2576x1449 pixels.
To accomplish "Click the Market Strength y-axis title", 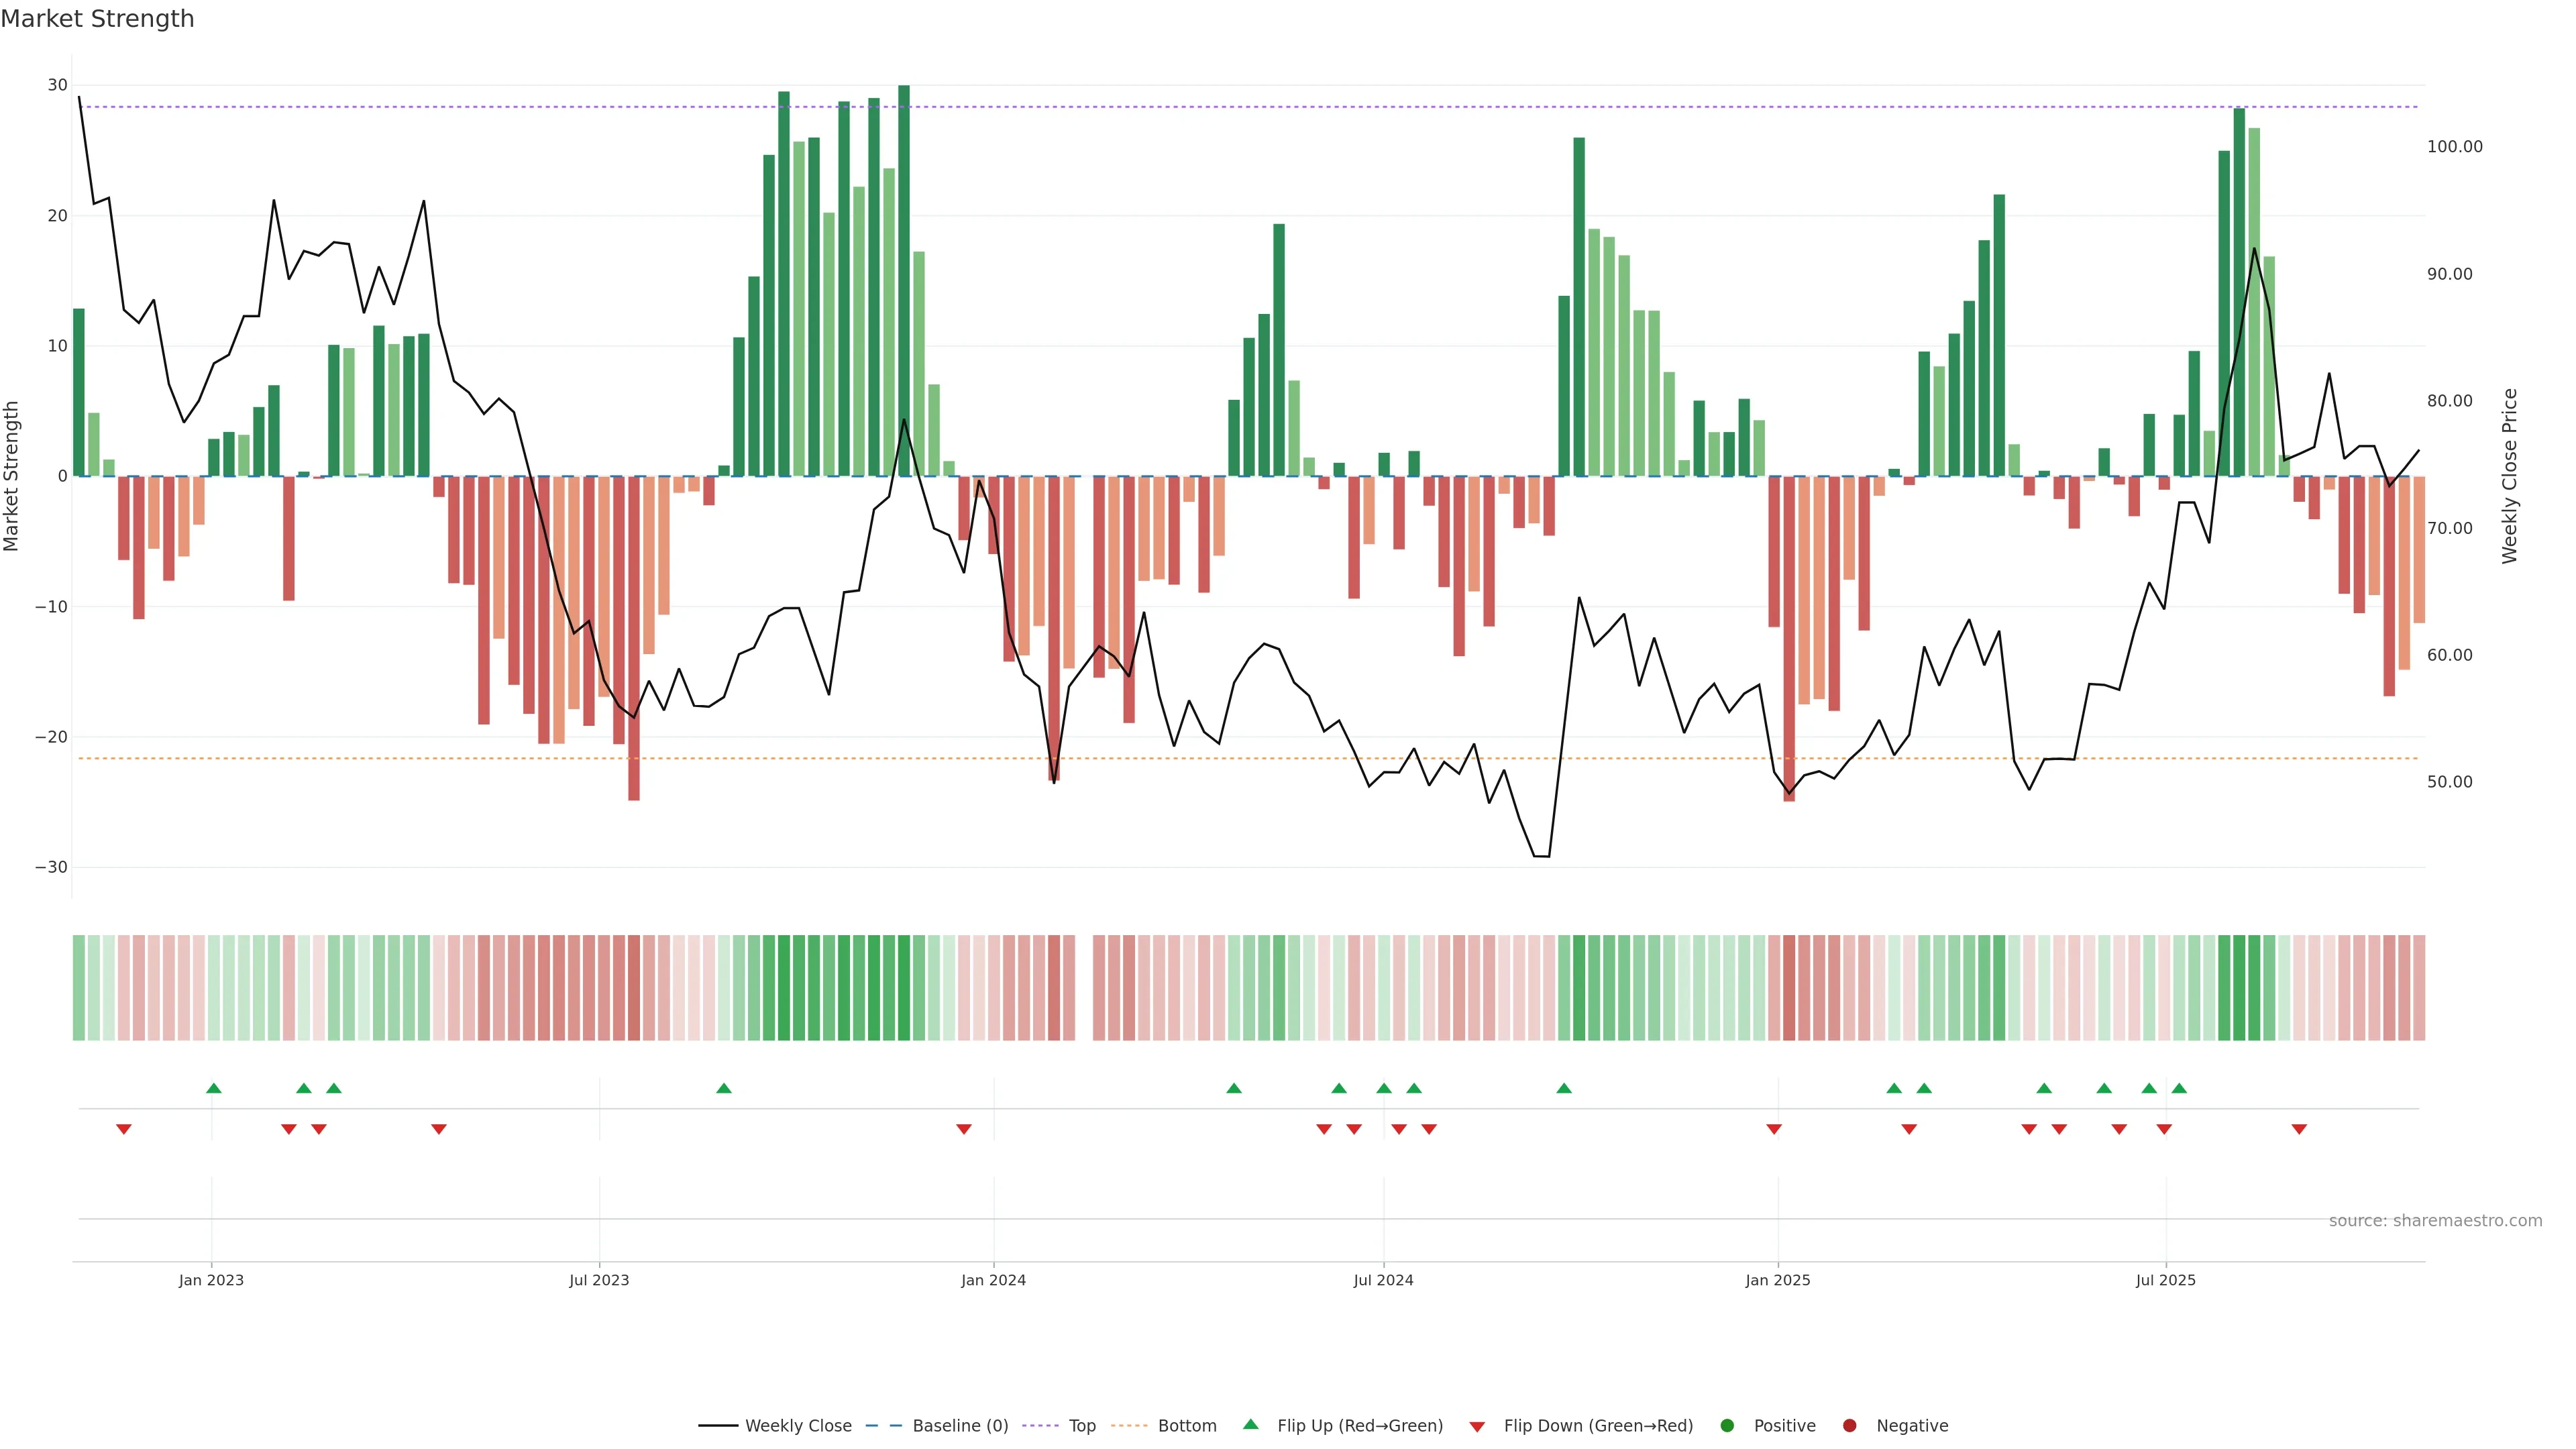I will click(x=12, y=476).
